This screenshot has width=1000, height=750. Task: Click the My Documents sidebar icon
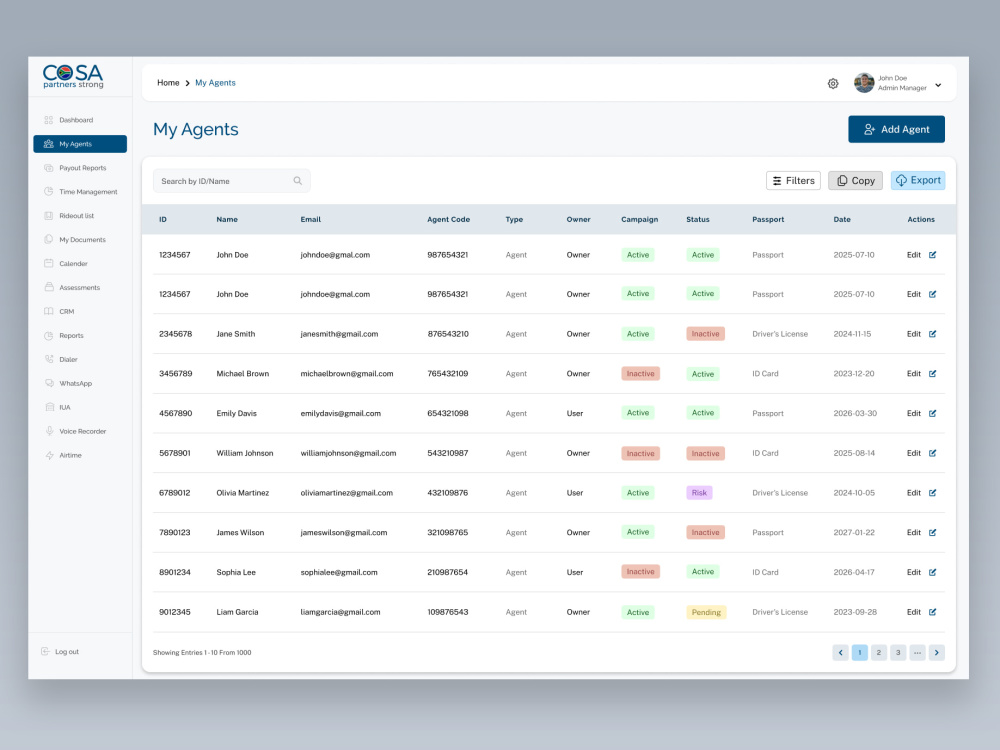pyautogui.click(x=48, y=239)
